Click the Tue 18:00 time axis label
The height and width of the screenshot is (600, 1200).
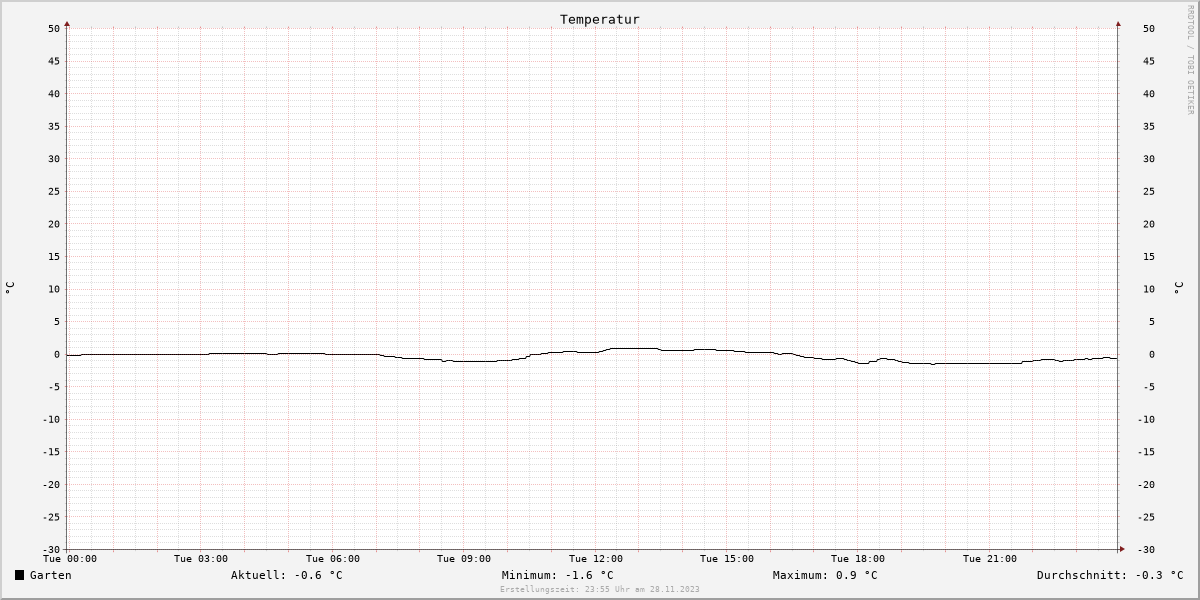pos(858,559)
